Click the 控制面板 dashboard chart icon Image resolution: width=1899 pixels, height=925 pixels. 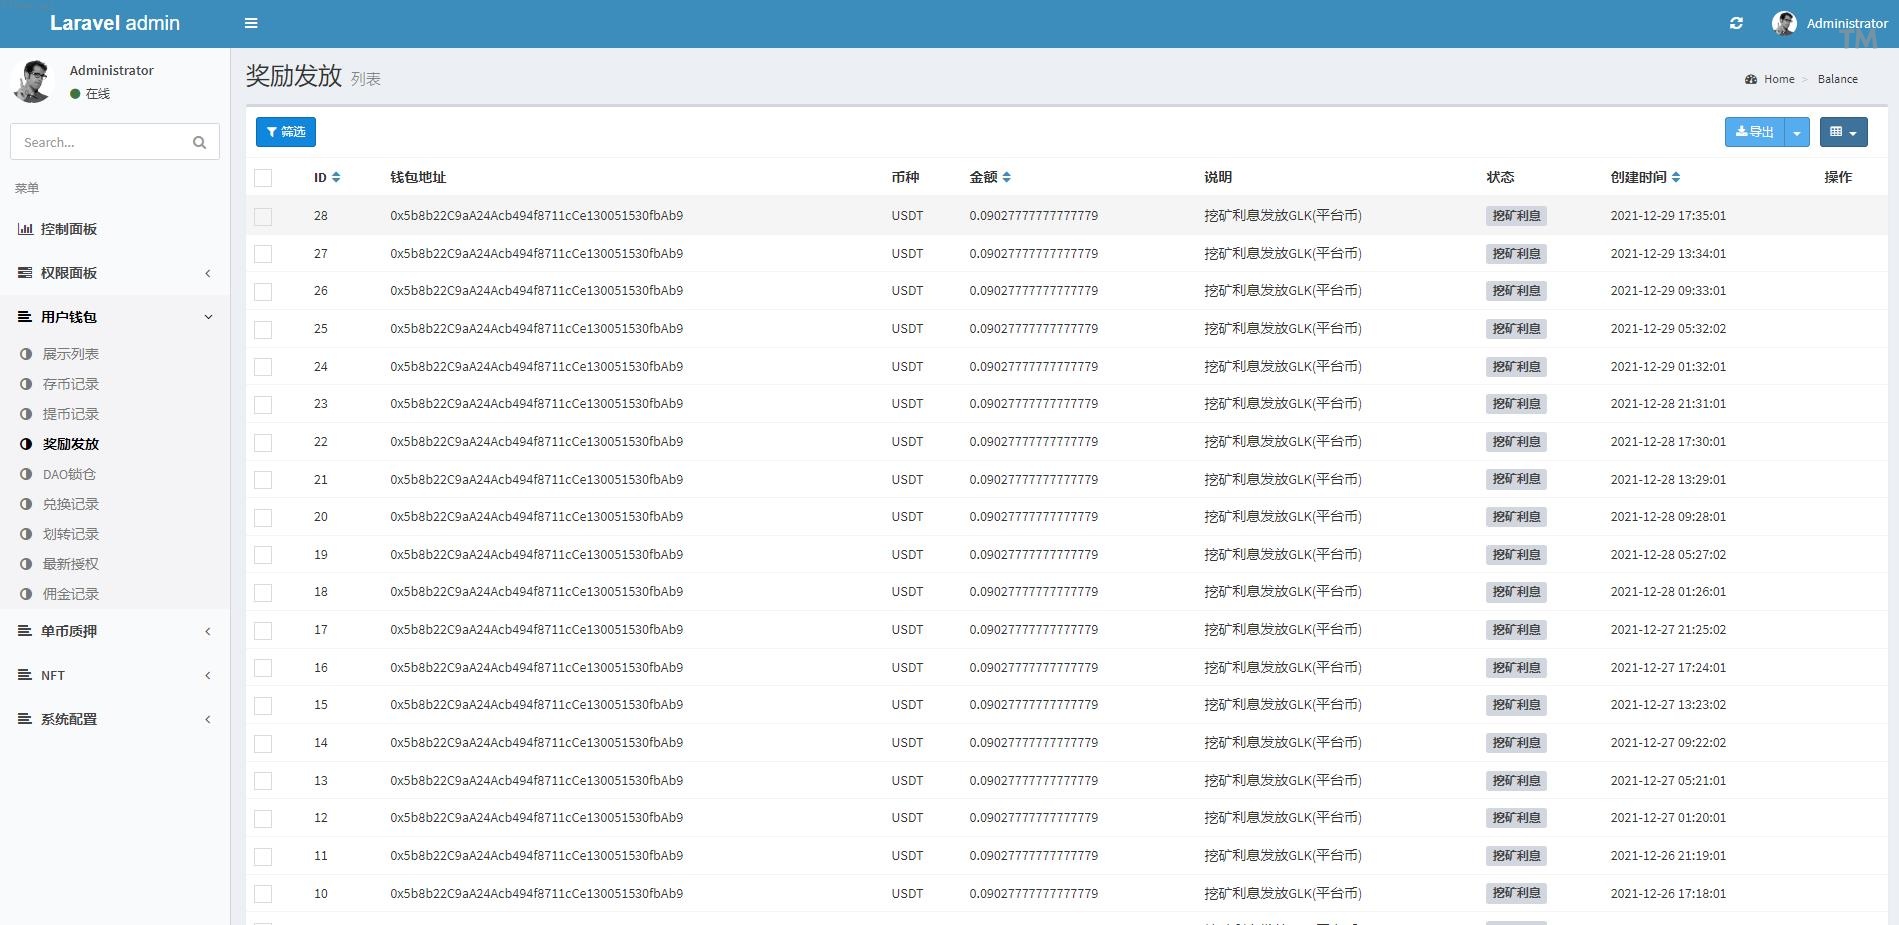tap(25, 229)
